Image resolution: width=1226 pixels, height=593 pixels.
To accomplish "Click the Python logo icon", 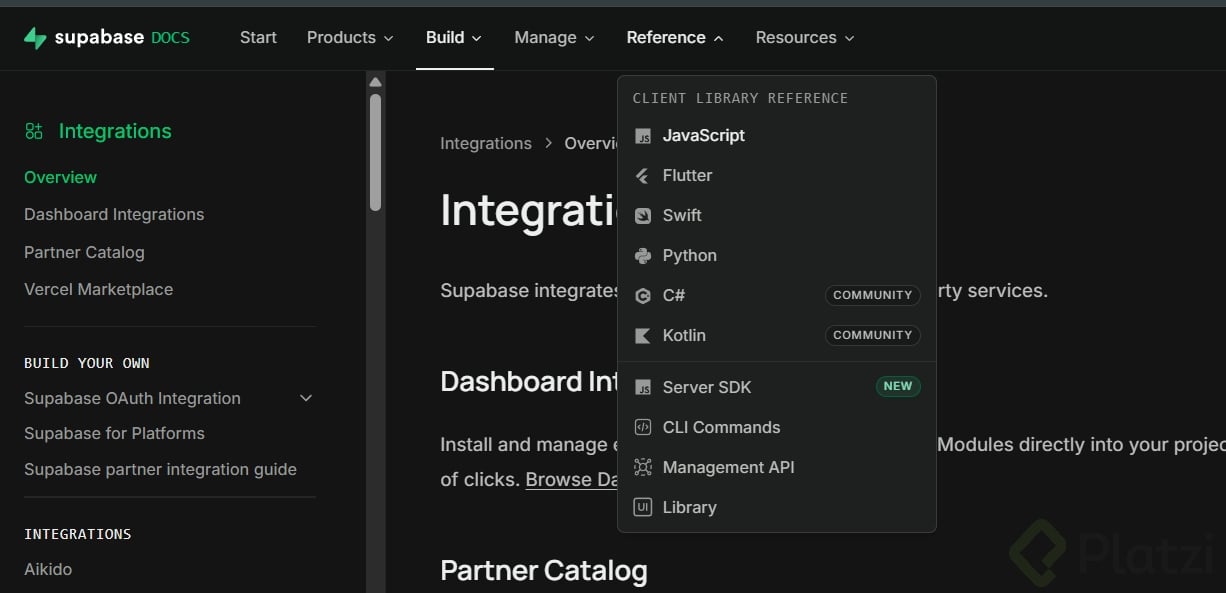I will click(643, 256).
